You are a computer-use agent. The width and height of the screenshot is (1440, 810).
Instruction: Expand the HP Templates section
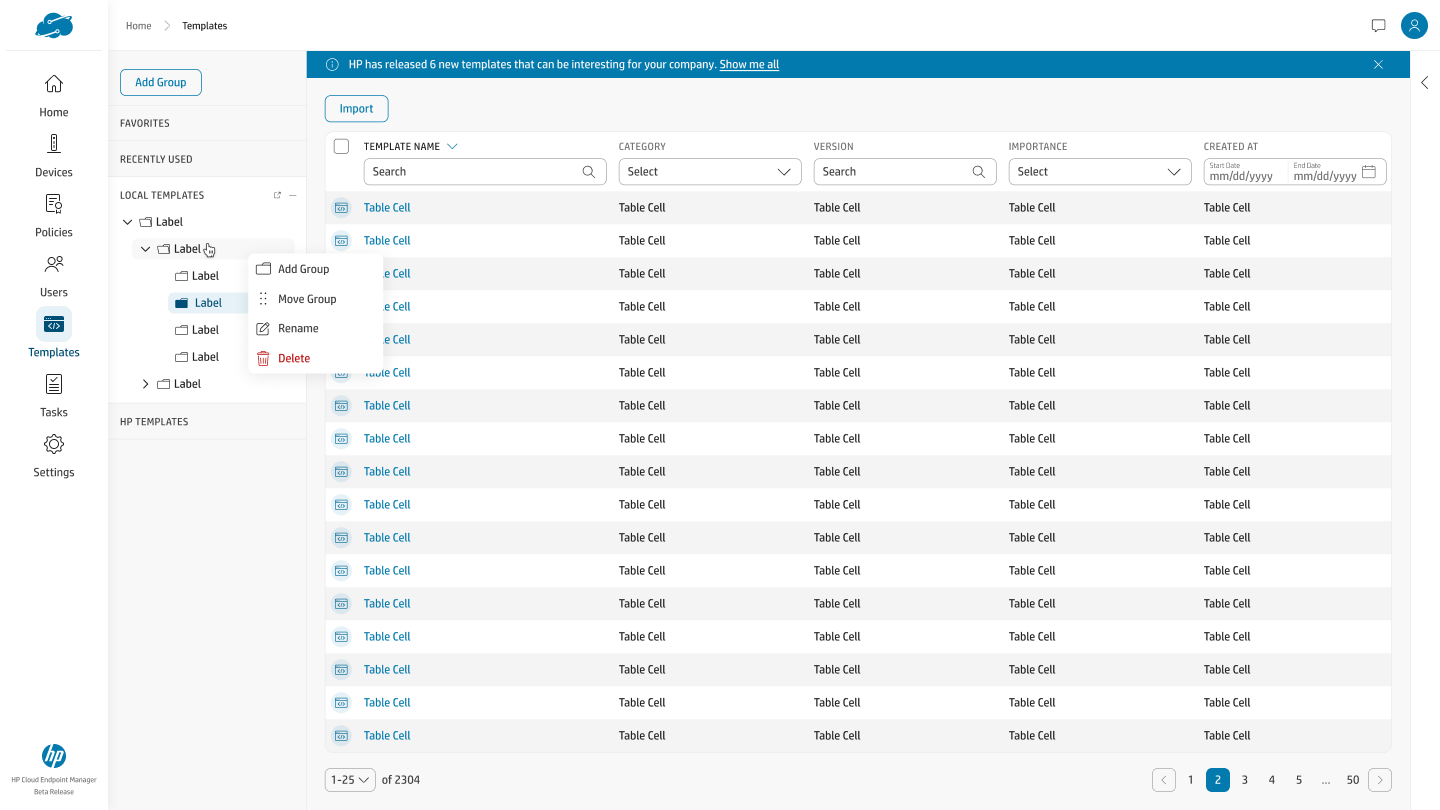tap(207, 421)
